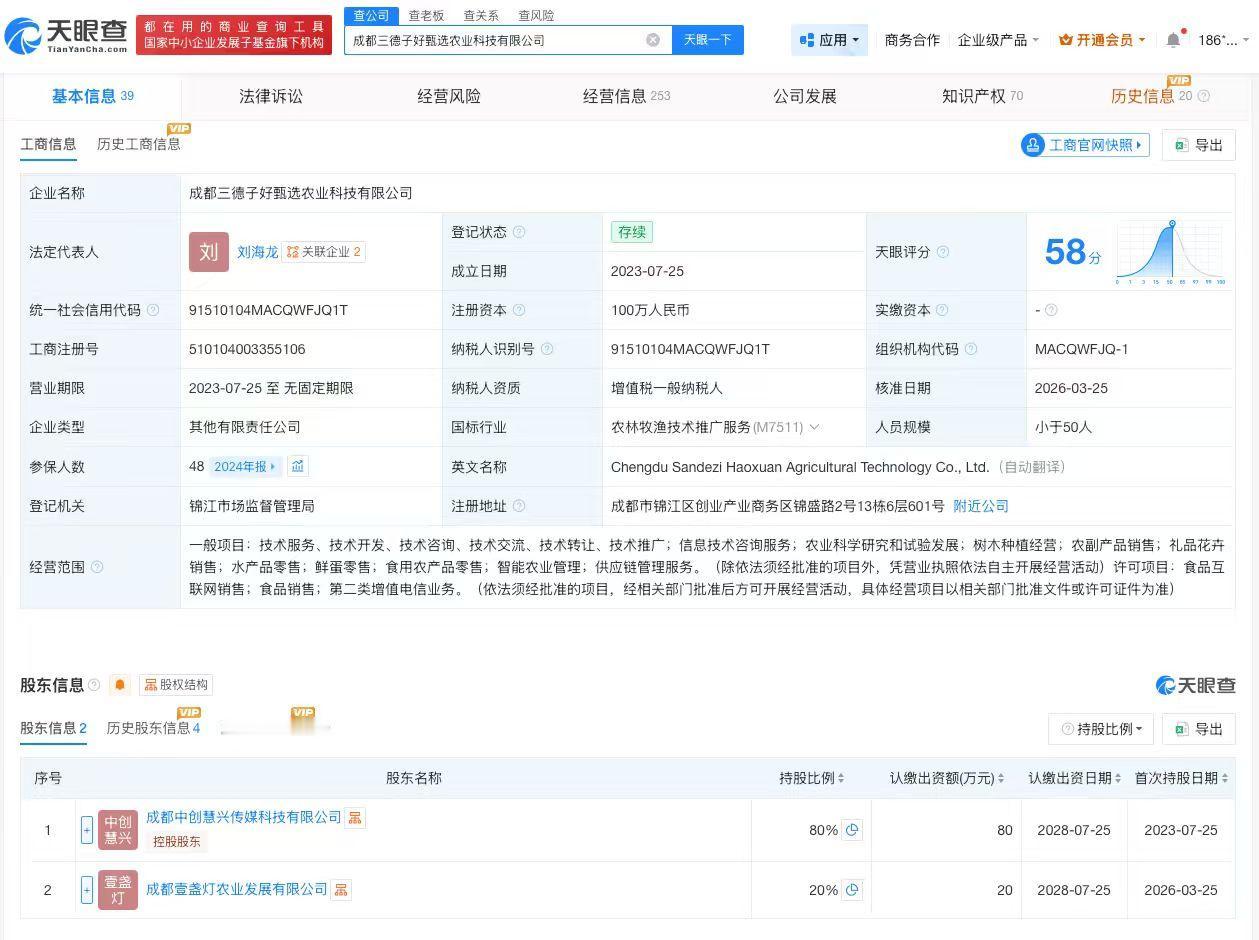Open the 法律诉讼 tab
The width and height of the screenshot is (1259, 940).
(271, 97)
